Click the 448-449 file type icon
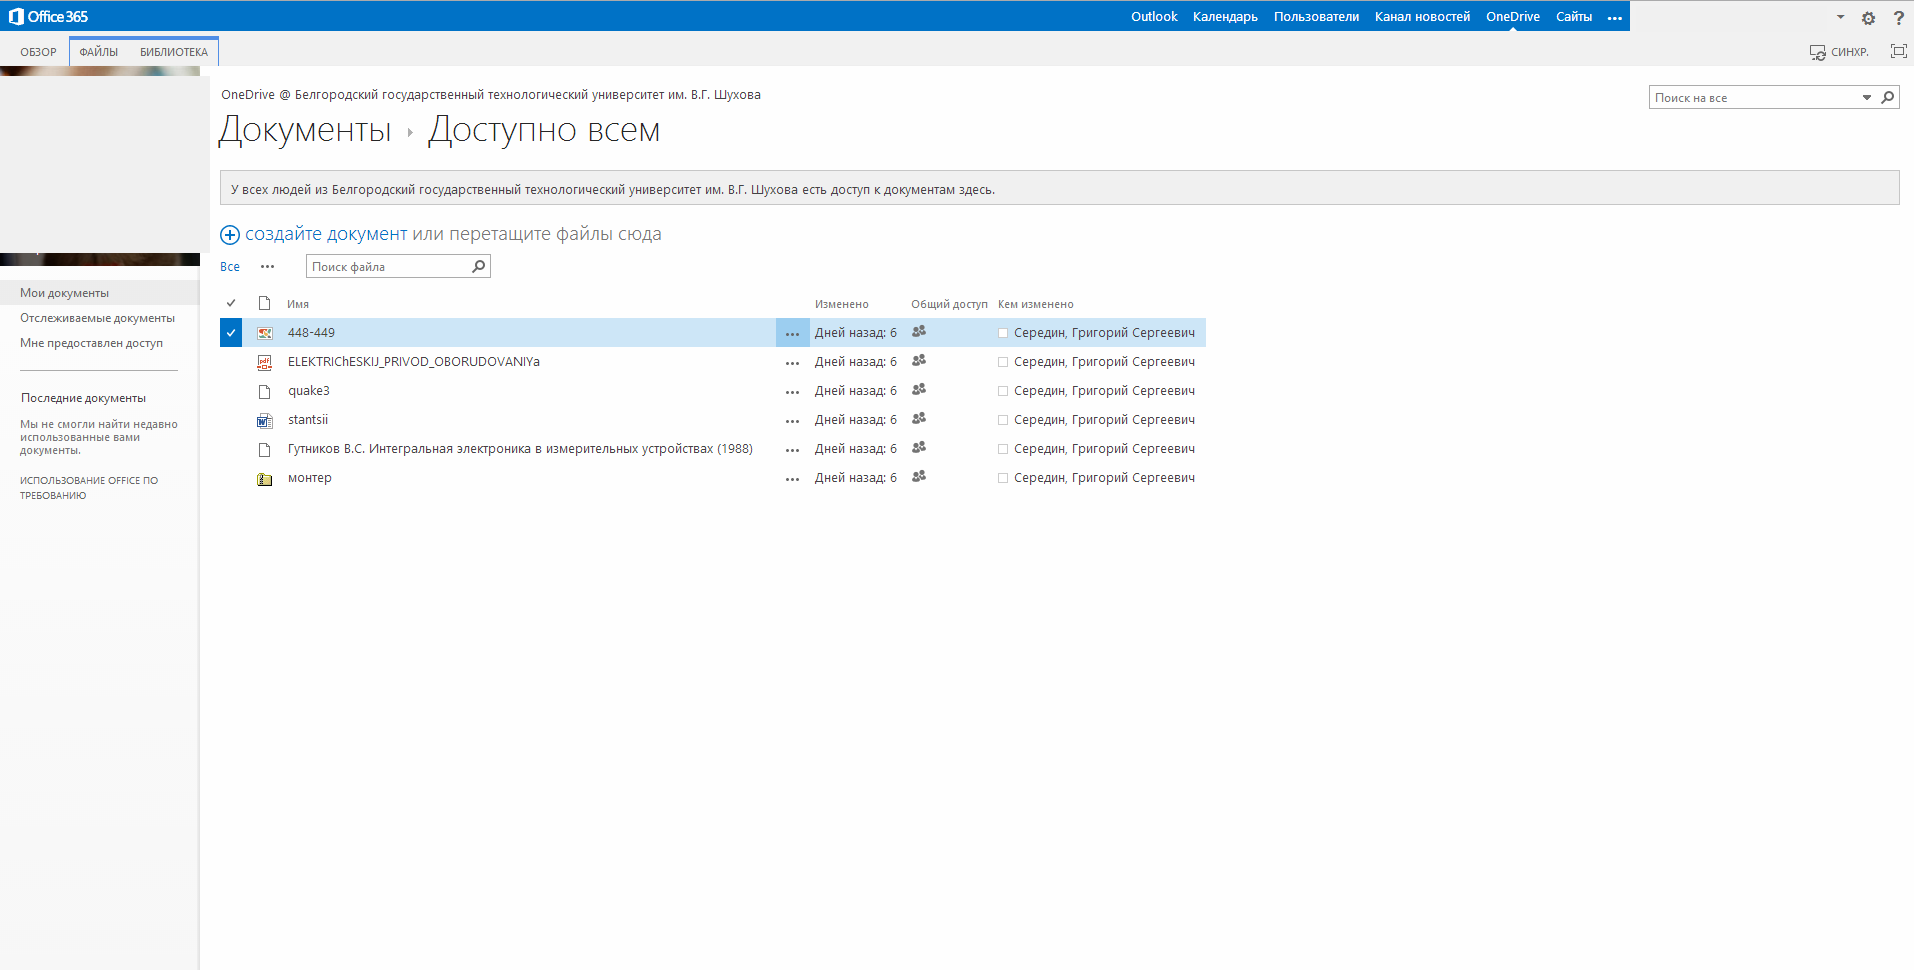 click(265, 333)
